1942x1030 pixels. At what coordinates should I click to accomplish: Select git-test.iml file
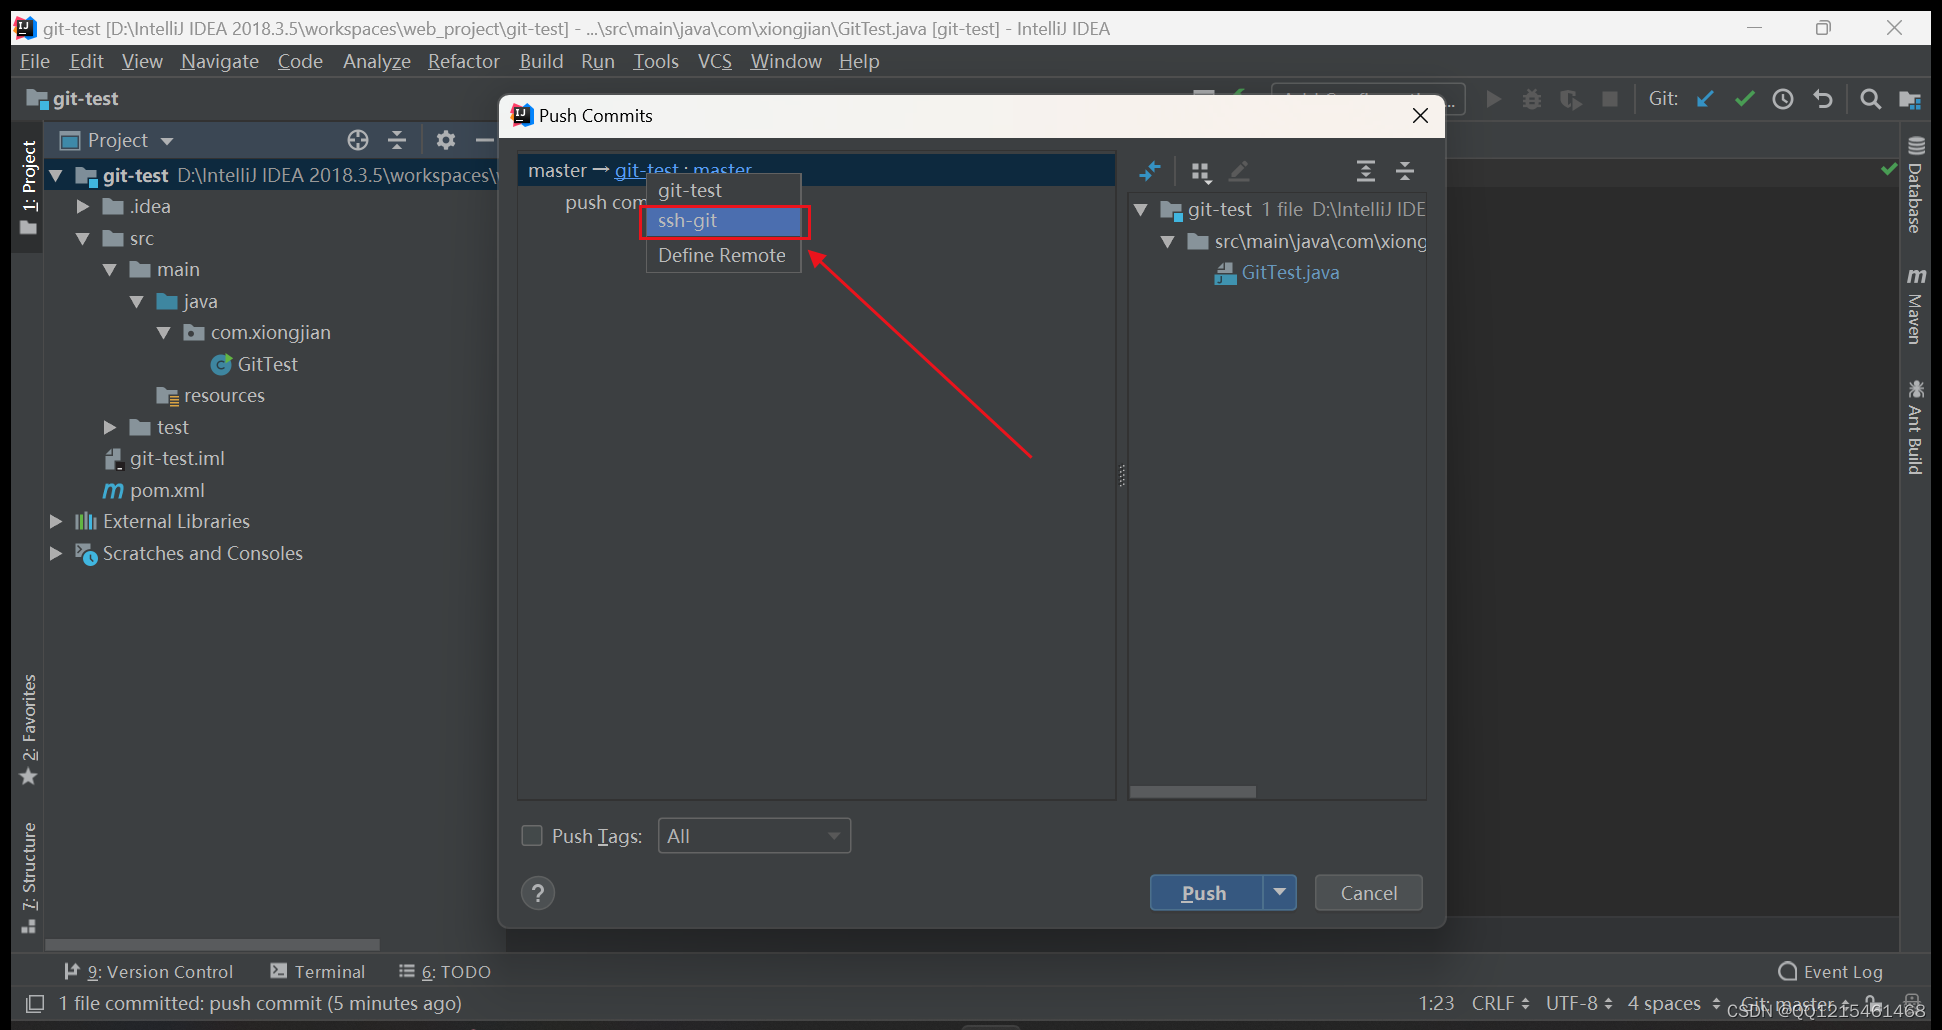tap(165, 459)
